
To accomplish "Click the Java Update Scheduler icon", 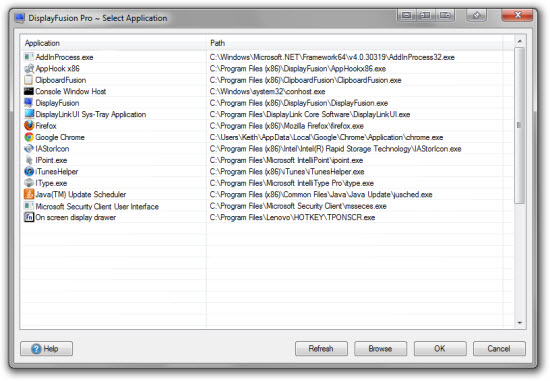I will [29, 194].
